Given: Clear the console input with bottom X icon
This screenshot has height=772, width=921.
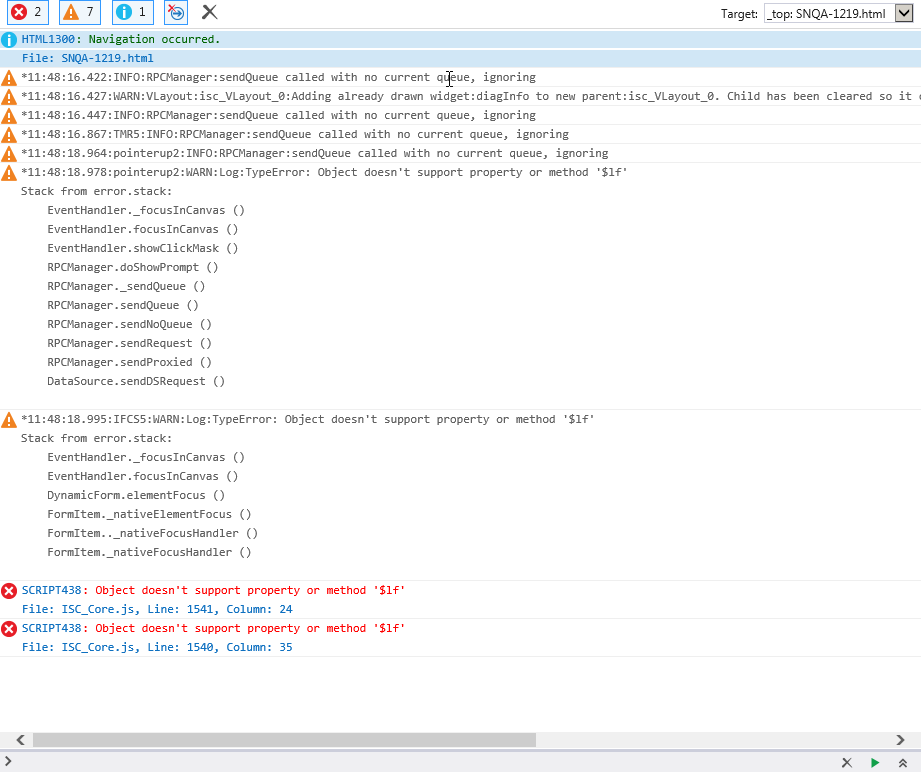Looking at the screenshot, I should pos(846,763).
